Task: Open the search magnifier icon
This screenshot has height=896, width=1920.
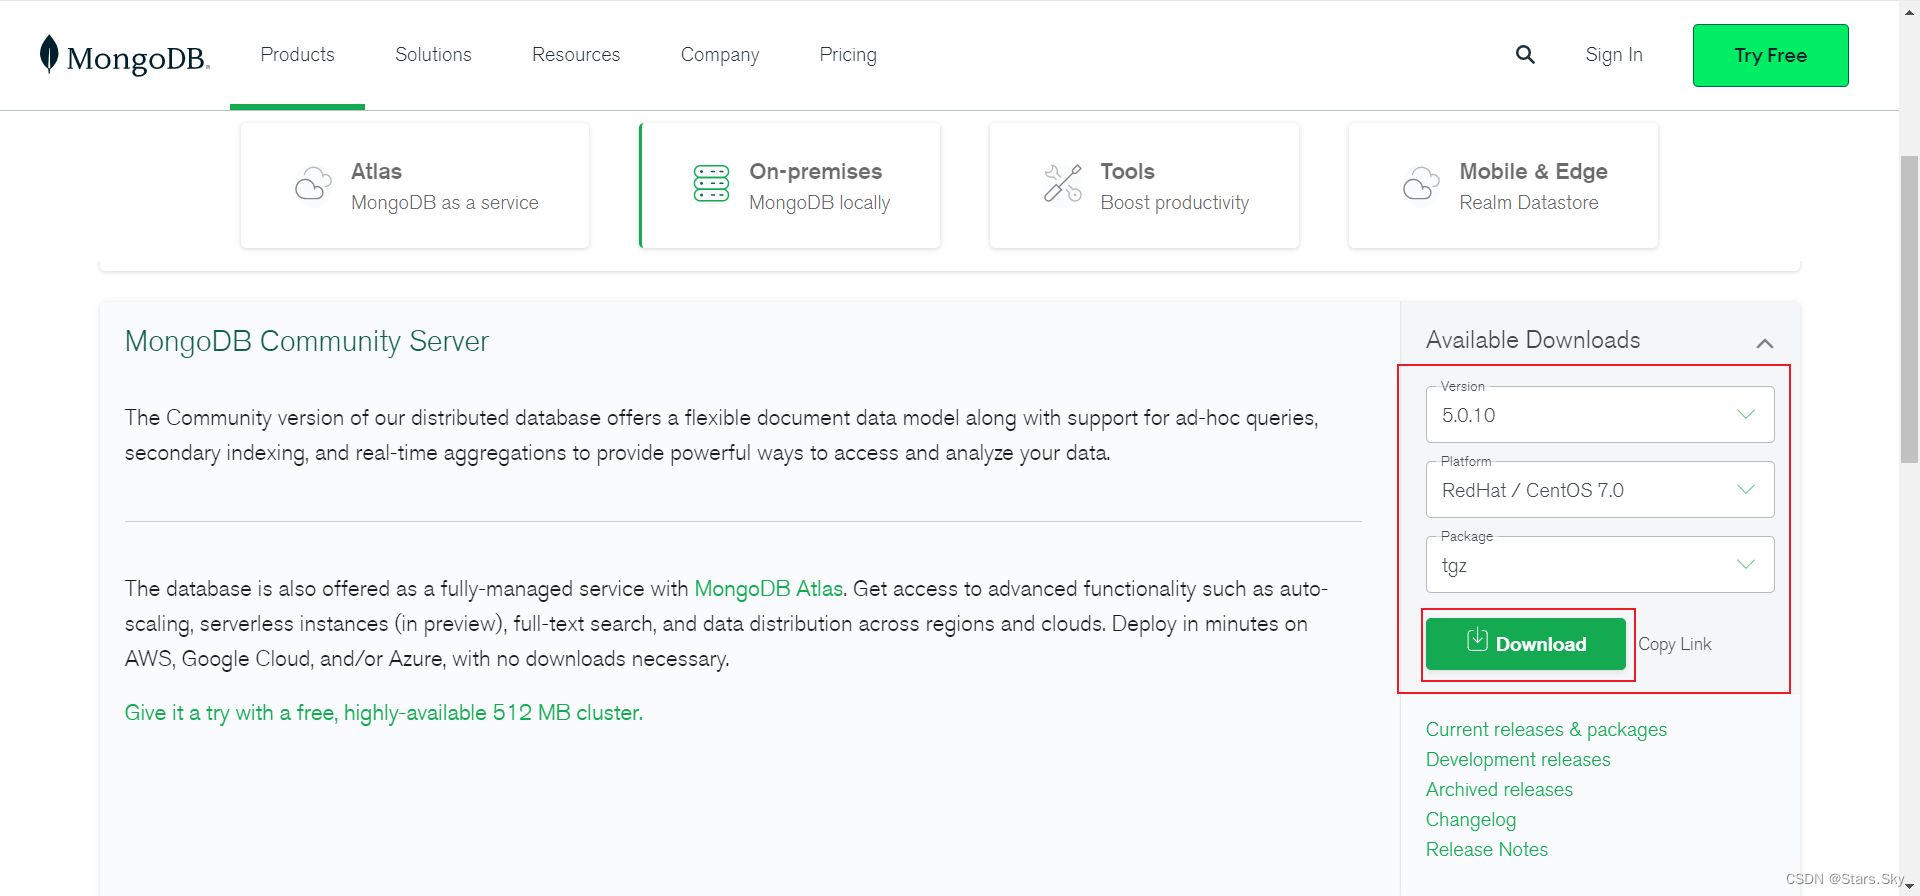Action: coord(1525,55)
